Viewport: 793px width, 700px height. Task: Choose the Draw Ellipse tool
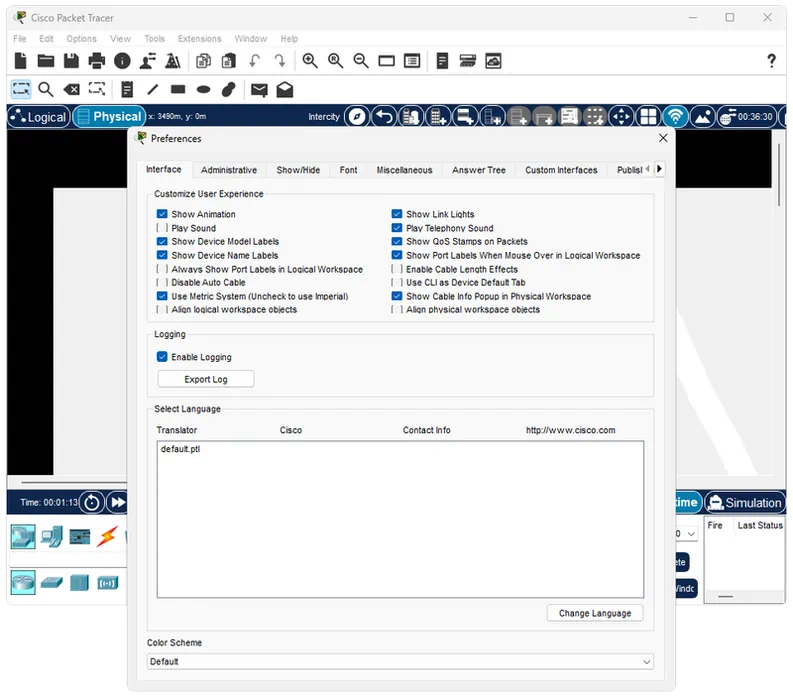pyautogui.click(x=203, y=90)
